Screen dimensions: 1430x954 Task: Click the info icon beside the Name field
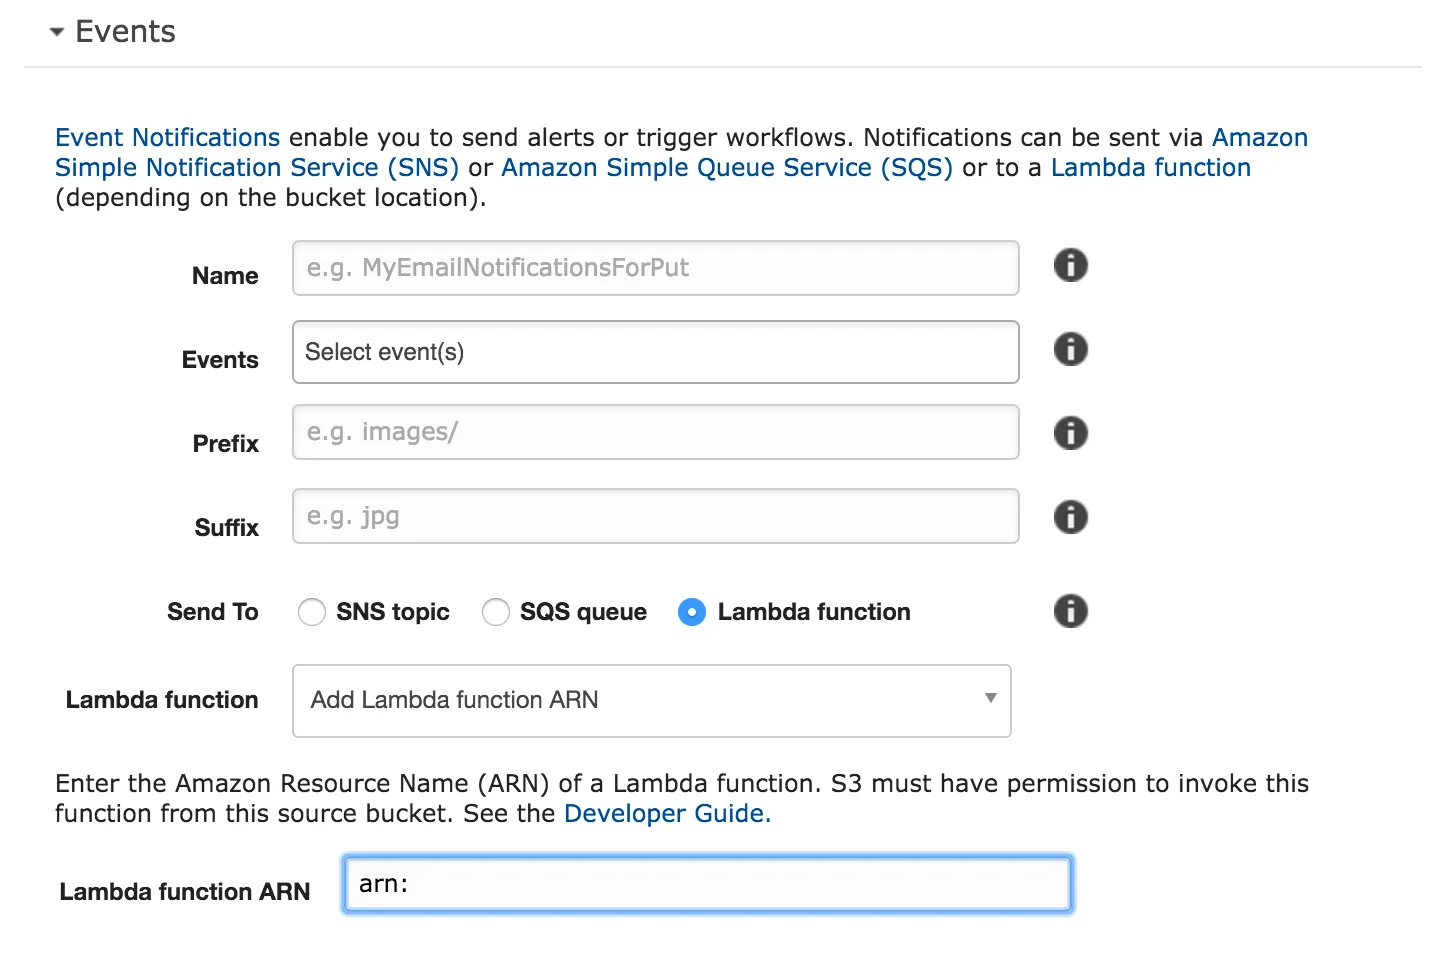tap(1070, 266)
